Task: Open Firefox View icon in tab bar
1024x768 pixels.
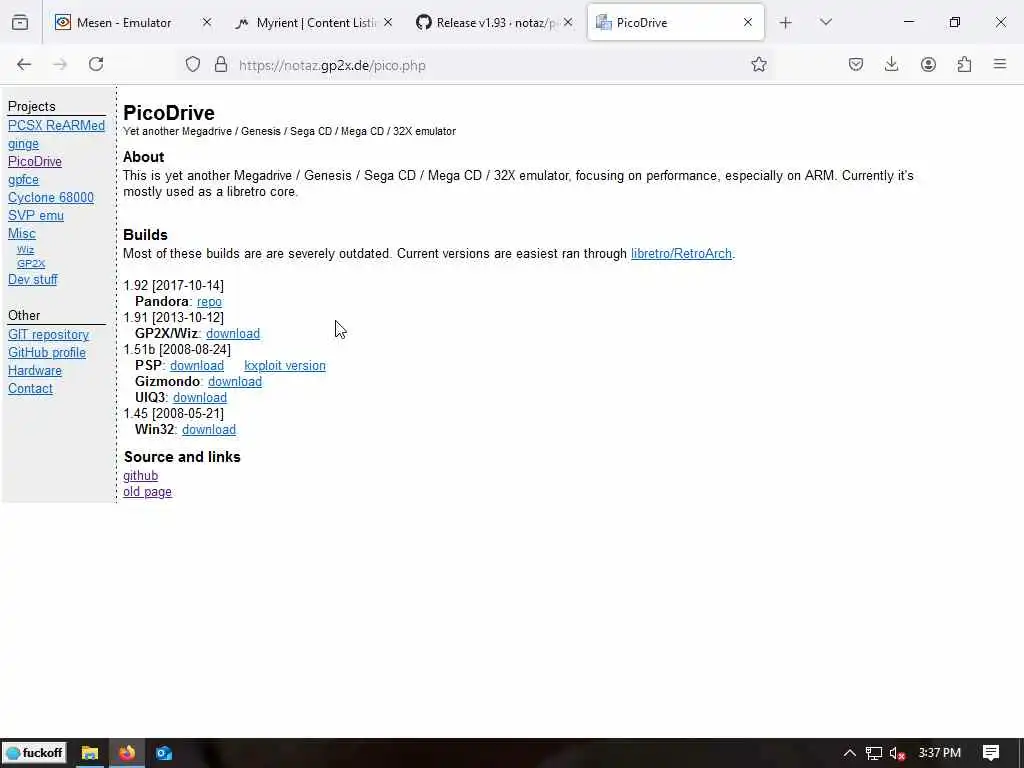Action: pyautogui.click(x=20, y=23)
